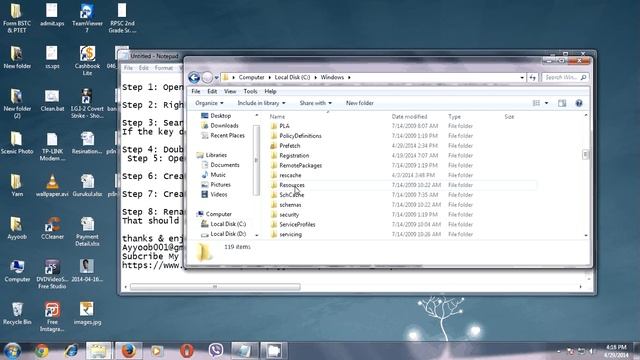Sort by Size column header
640x360 pixels.
pyautogui.click(x=509, y=117)
